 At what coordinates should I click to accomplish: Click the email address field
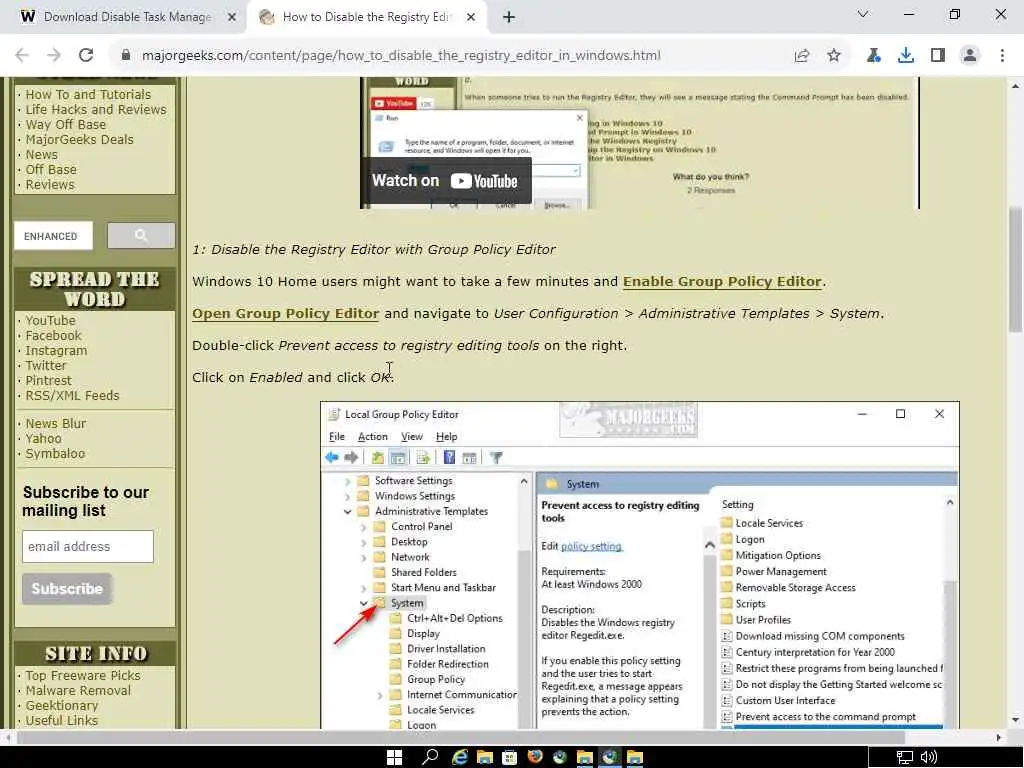pos(88,547)
